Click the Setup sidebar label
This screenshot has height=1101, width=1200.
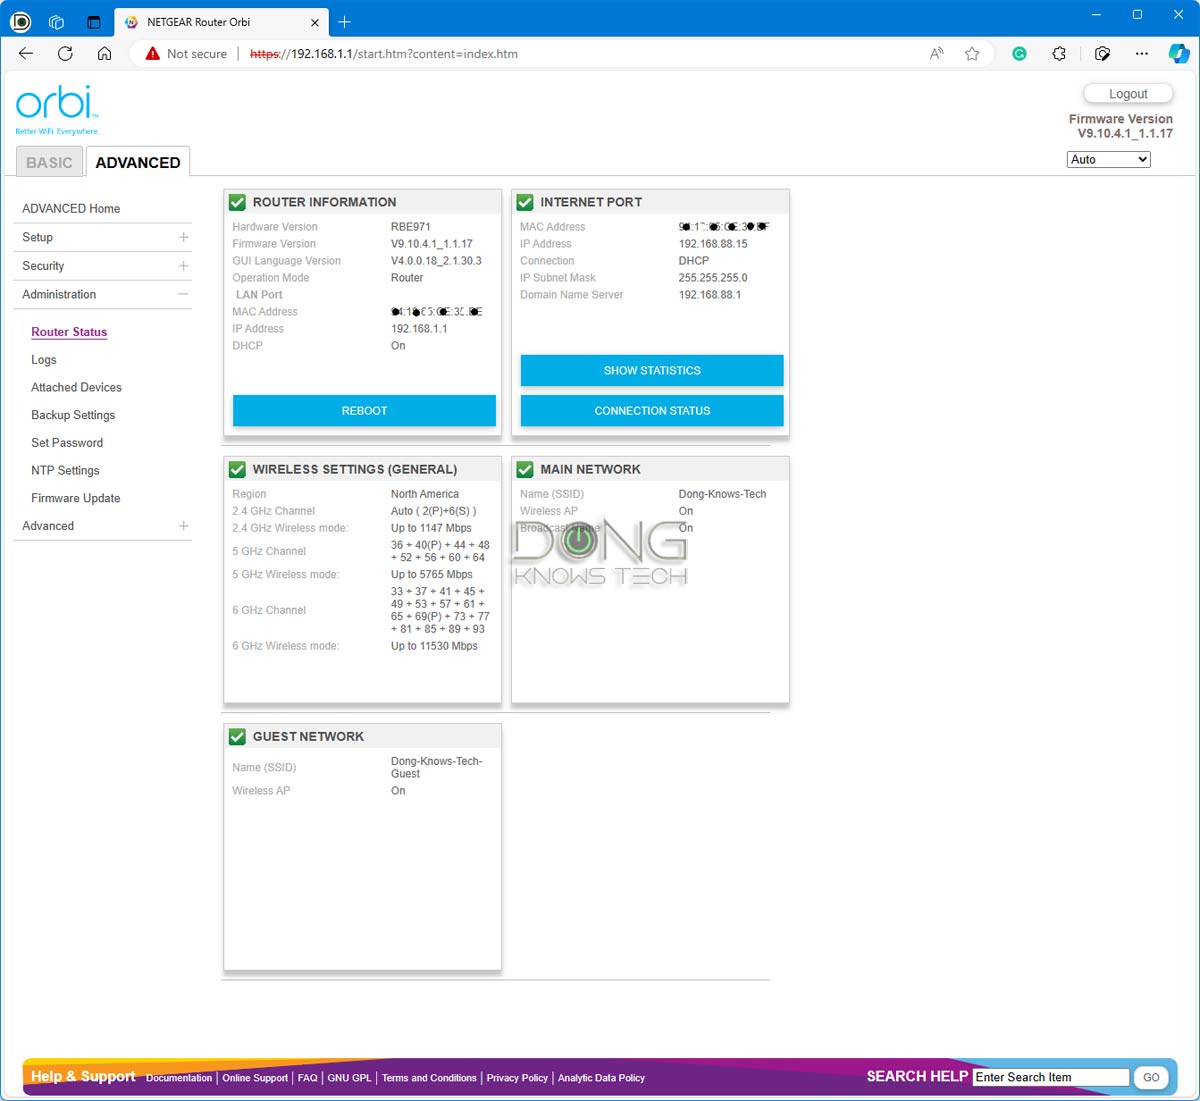[38, 237]
